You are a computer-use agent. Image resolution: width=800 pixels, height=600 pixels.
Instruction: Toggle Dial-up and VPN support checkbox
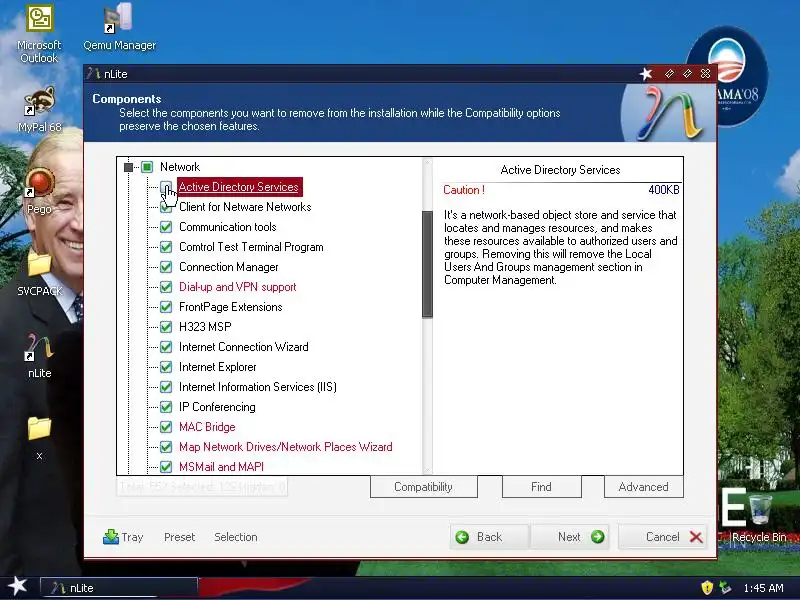[x=166, y=287]
